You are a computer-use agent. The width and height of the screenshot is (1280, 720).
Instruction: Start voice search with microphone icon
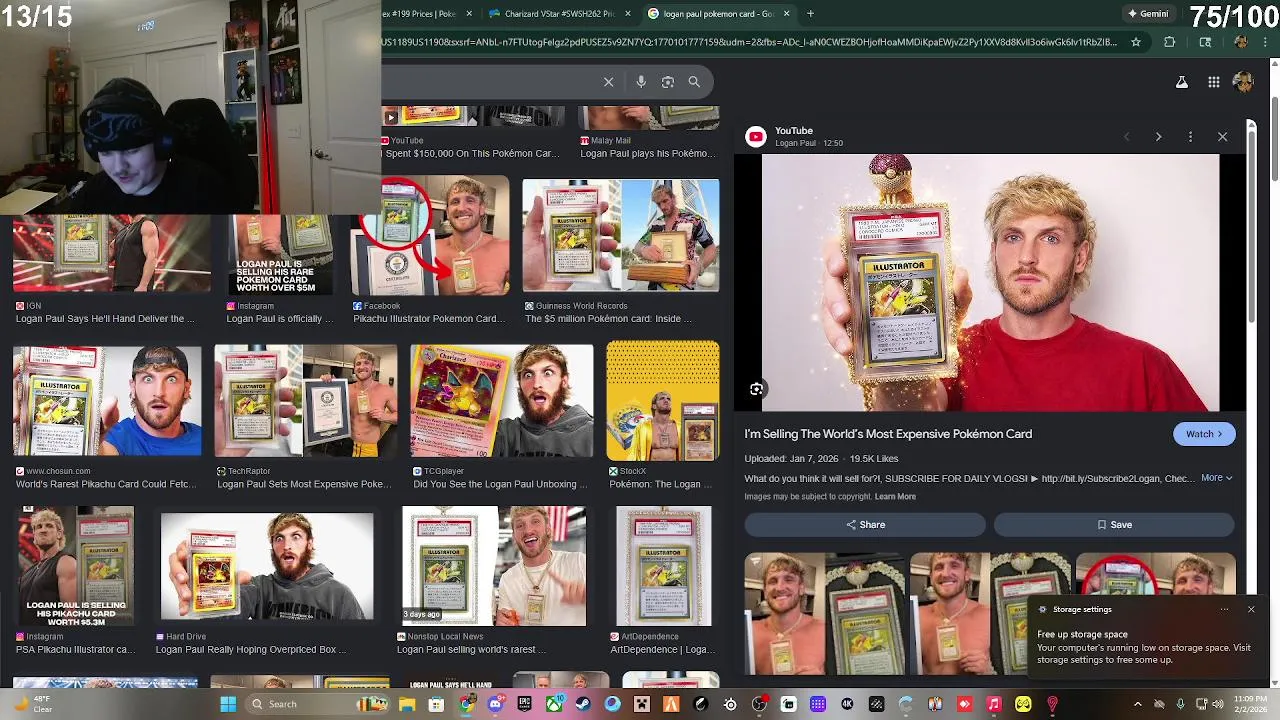coord(641,82)
